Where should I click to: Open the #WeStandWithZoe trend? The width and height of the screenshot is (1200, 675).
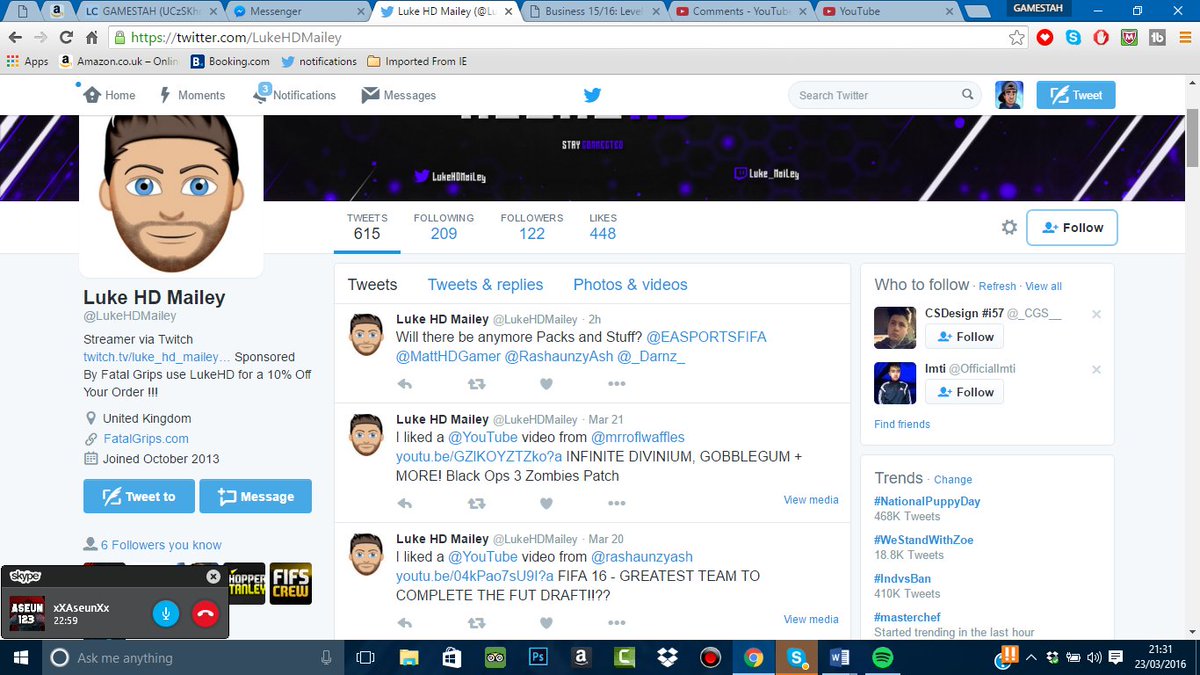(924, 539)
